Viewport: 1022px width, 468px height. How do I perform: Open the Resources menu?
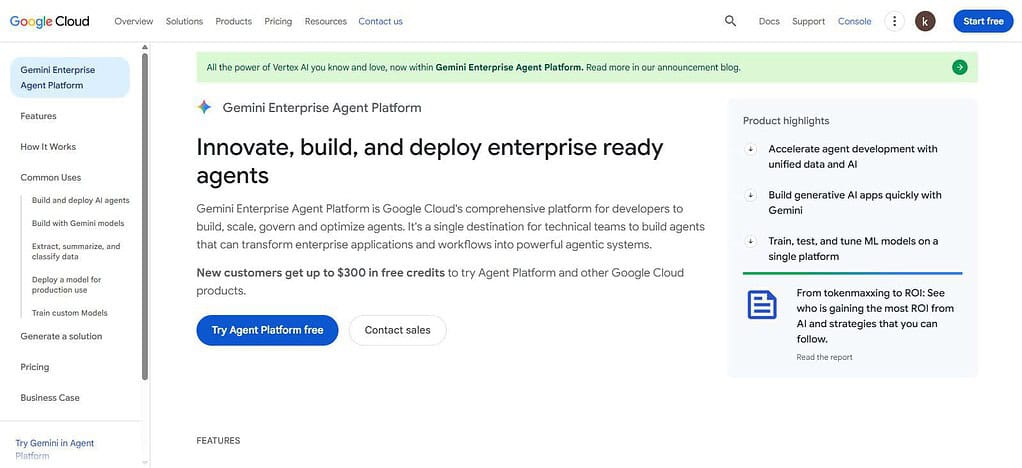pyautogui.click(x=326, y=21)
